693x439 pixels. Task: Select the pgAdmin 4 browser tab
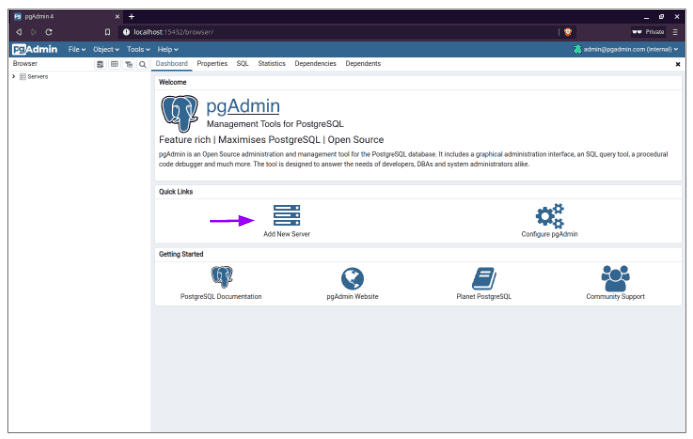(66, 17)
